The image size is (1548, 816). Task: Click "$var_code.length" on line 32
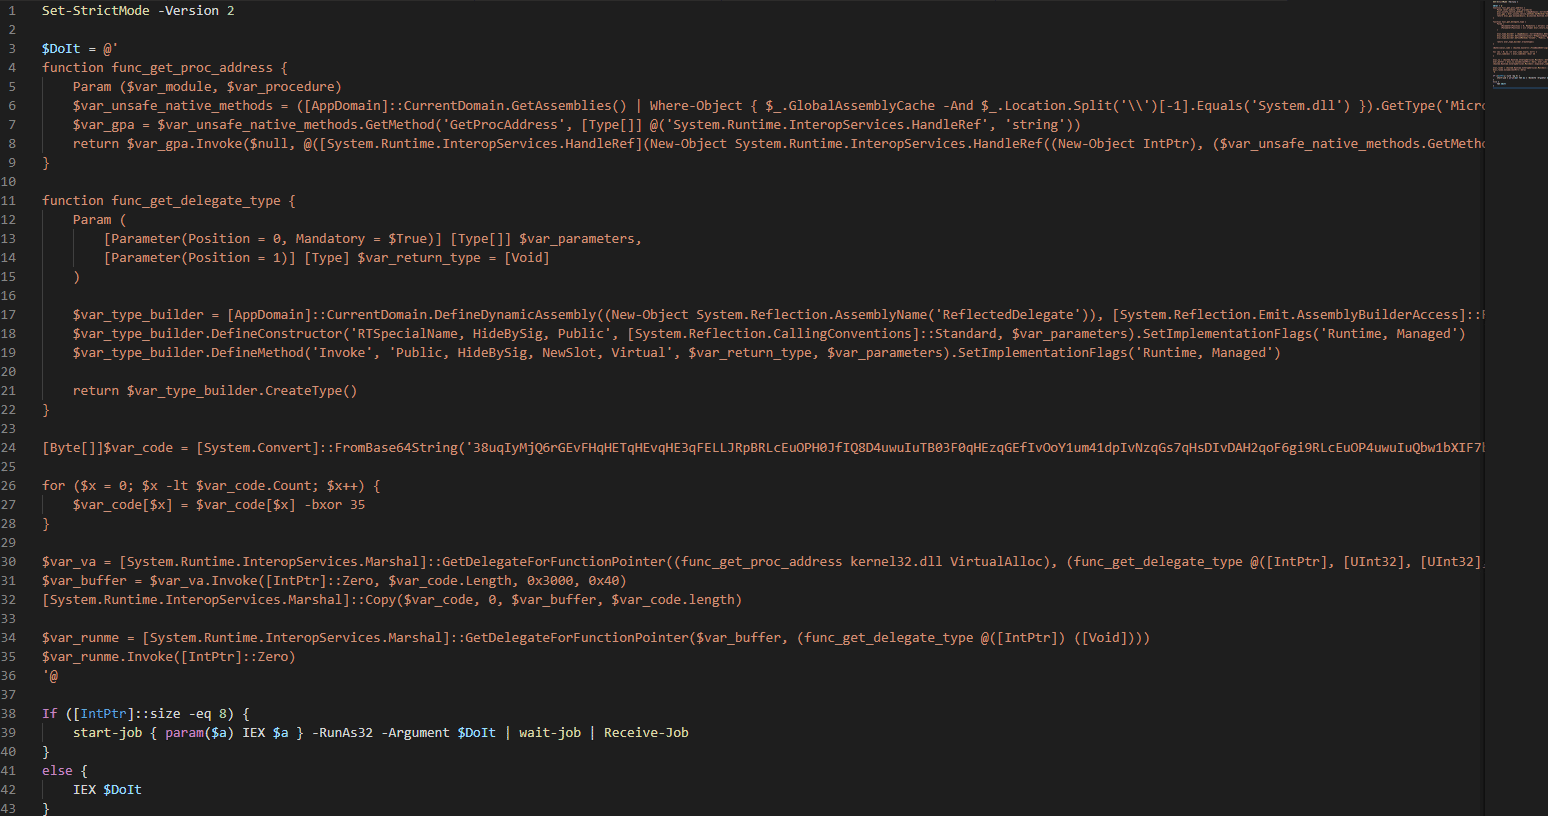pyautogui.click(x=673, y=600)
